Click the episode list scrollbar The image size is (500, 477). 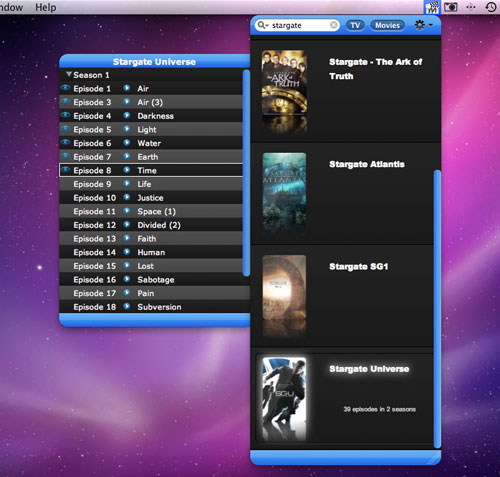click(246, 173)
